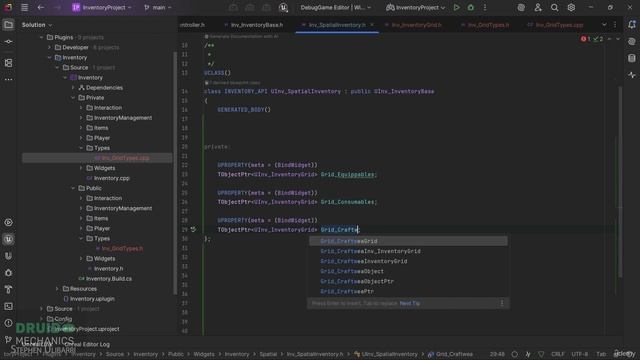Expand the Resources folder

click(57, 289)
